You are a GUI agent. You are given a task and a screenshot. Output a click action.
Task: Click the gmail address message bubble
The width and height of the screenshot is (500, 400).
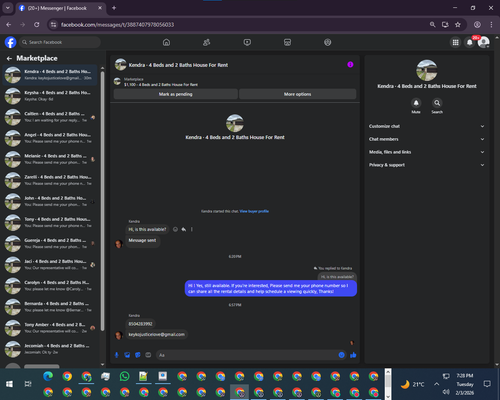pos(156,334)
